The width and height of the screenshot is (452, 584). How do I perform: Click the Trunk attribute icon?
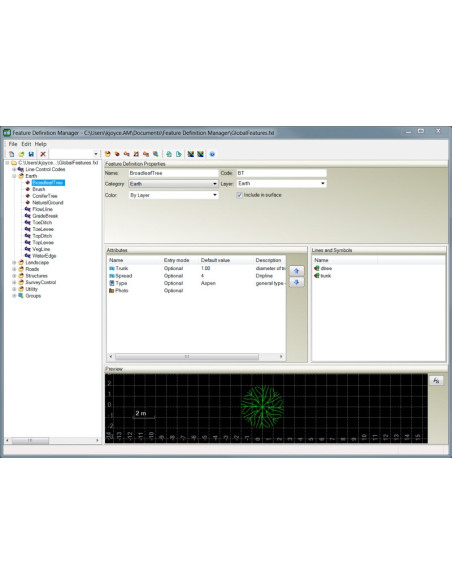pyautogui.click(x=112, y=268)
